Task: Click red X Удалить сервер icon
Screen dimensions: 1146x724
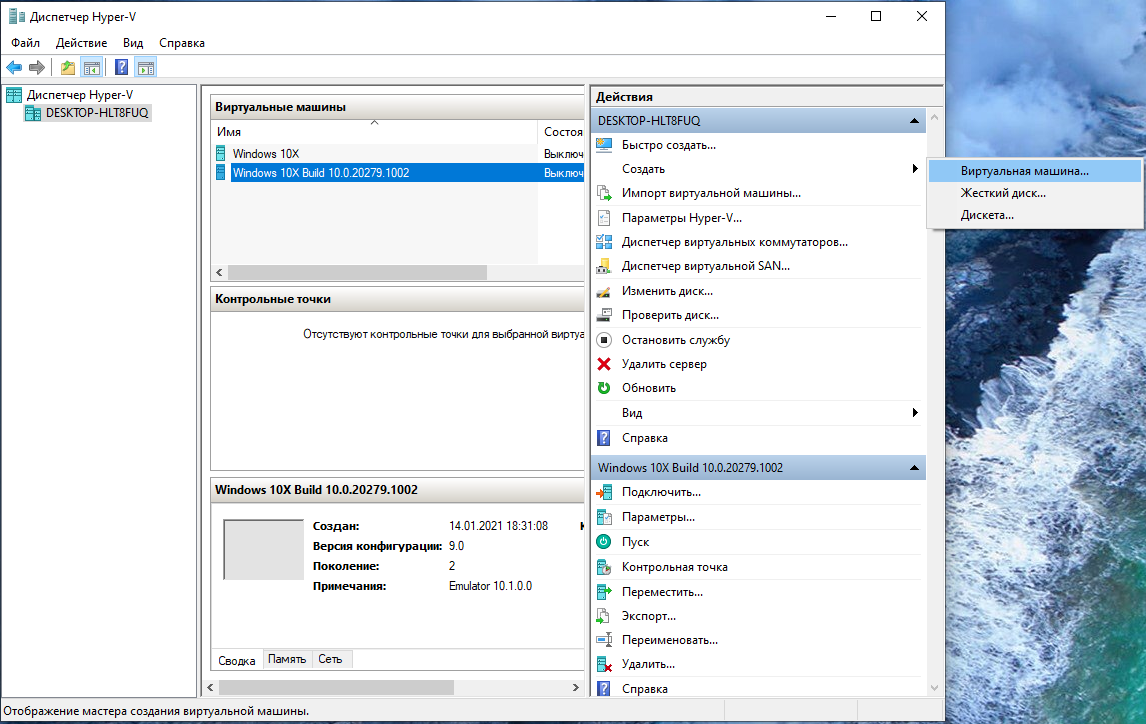Action: pyautogui.click(x=604, y=364)
